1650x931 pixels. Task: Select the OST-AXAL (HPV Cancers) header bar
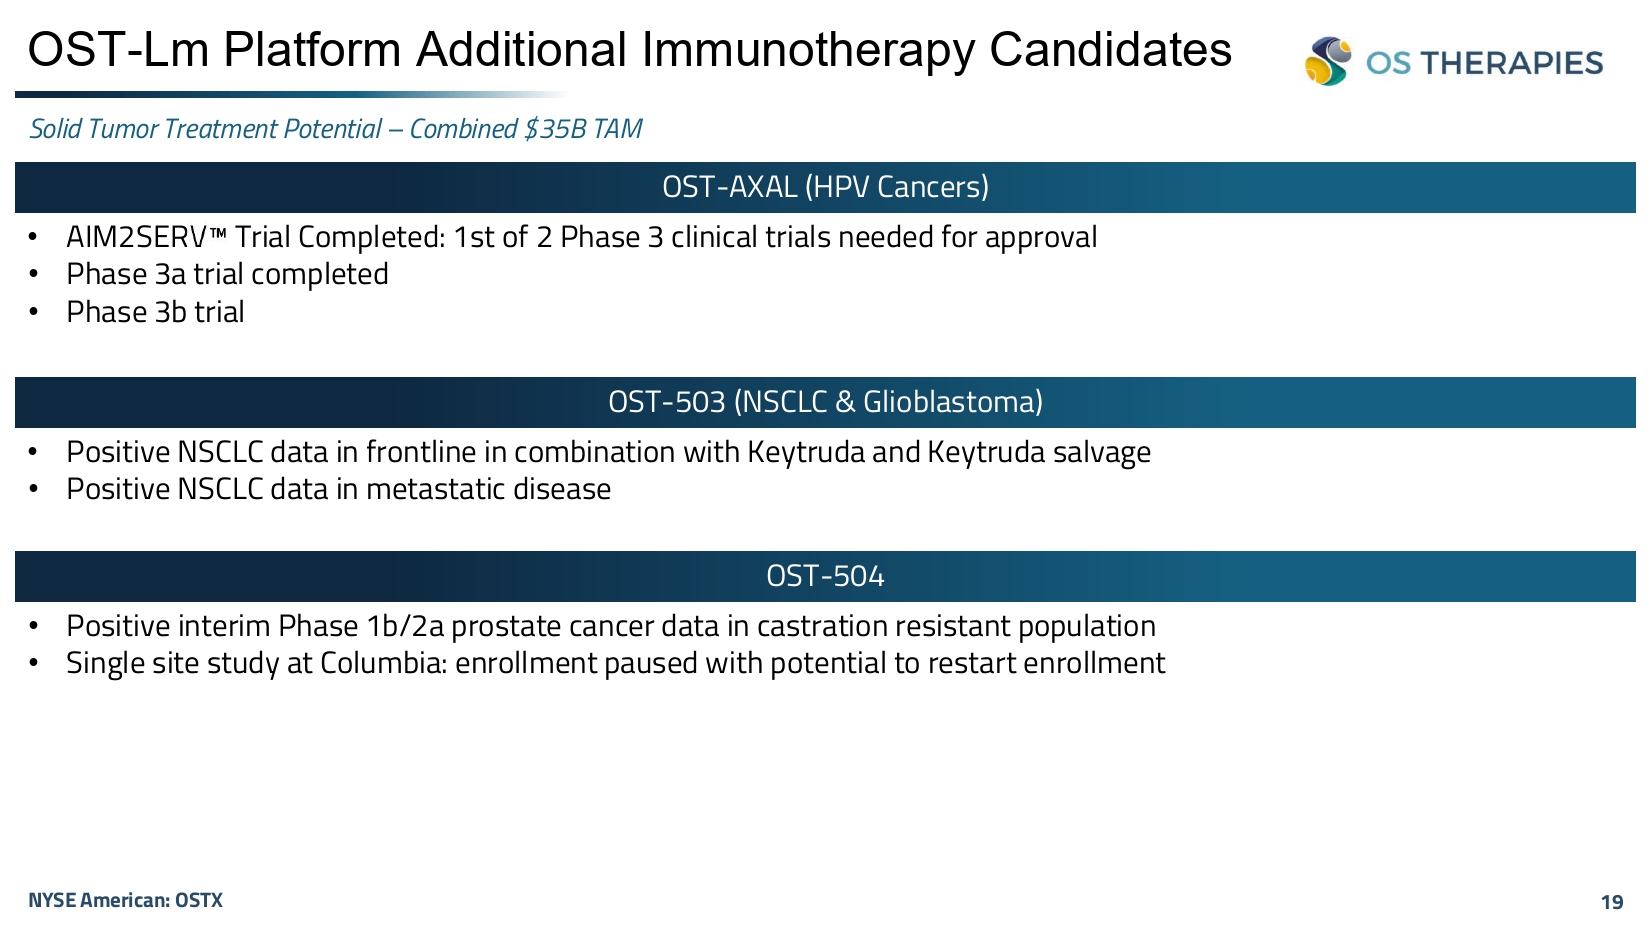(825, 187)
